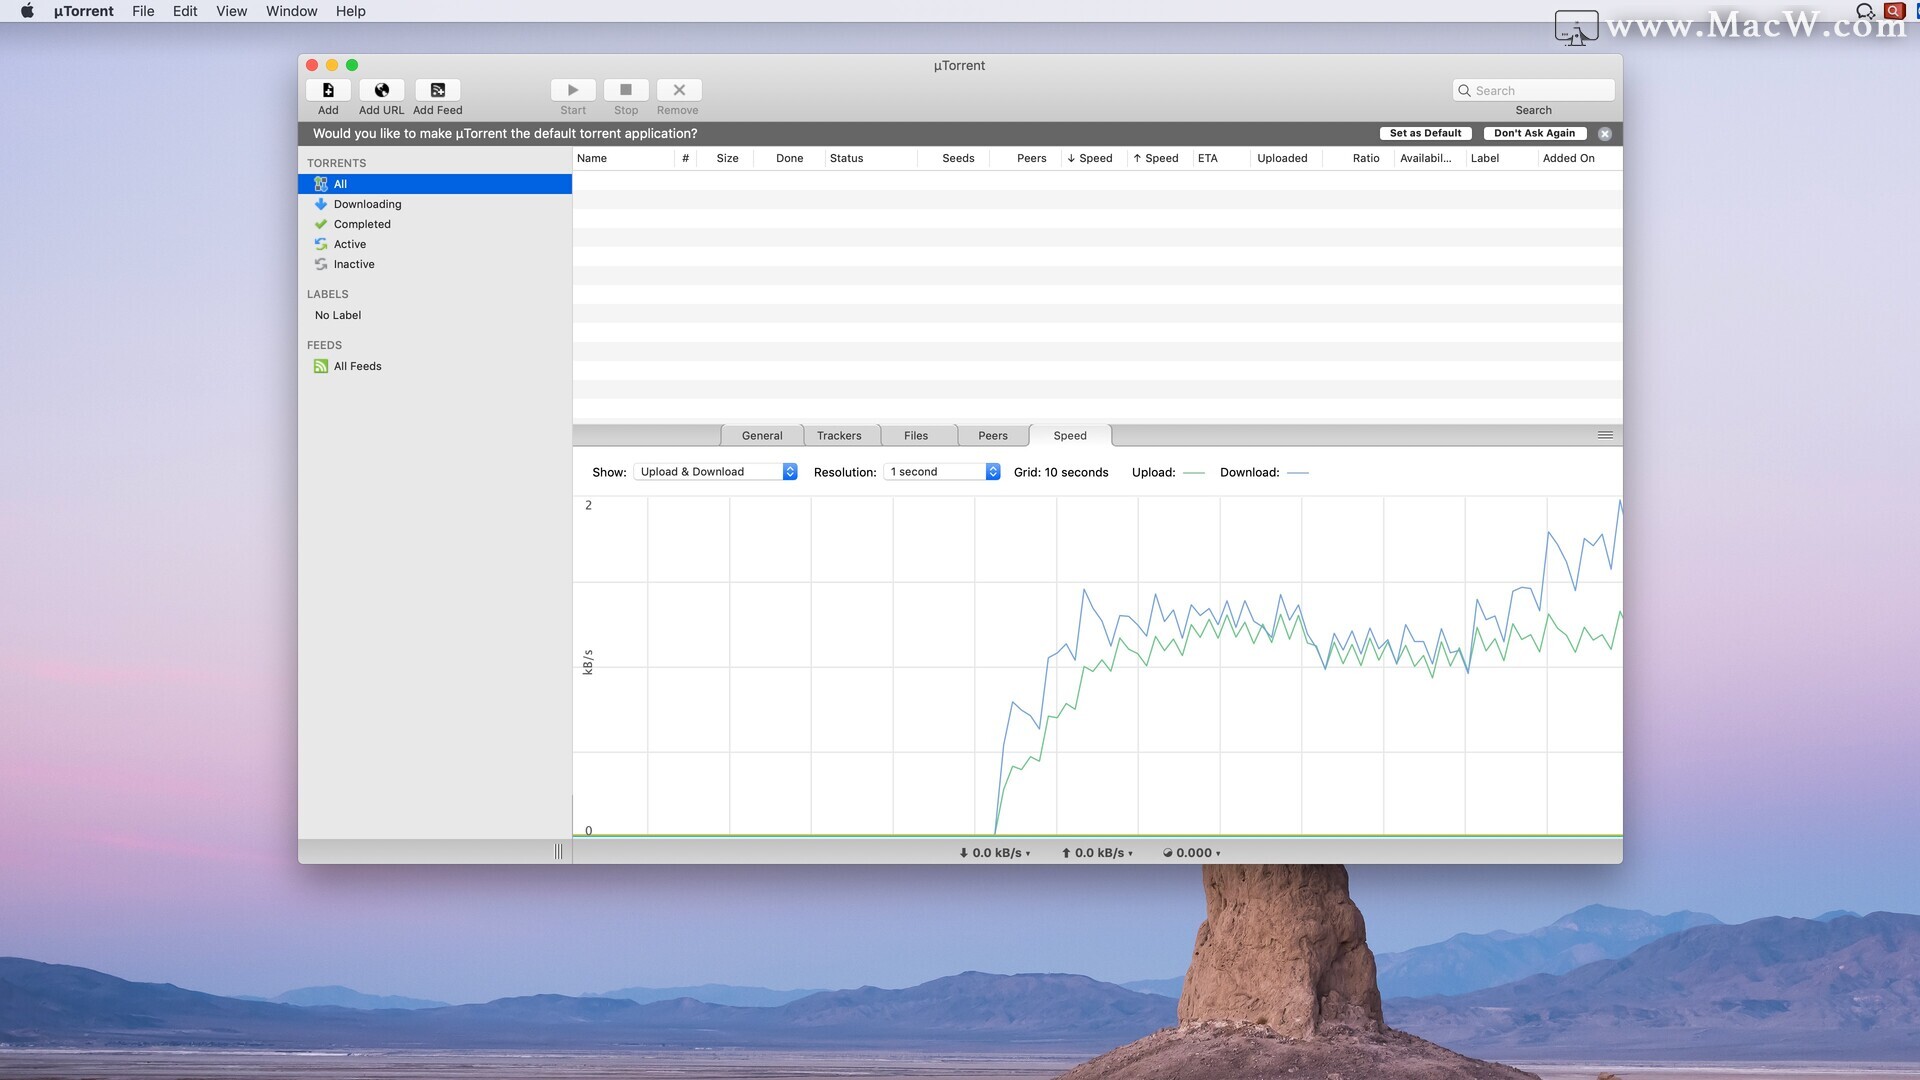Viewport: 1920px width, 1080px height.
Task: Dismiss the default application banner
Action: (1605, 134)
